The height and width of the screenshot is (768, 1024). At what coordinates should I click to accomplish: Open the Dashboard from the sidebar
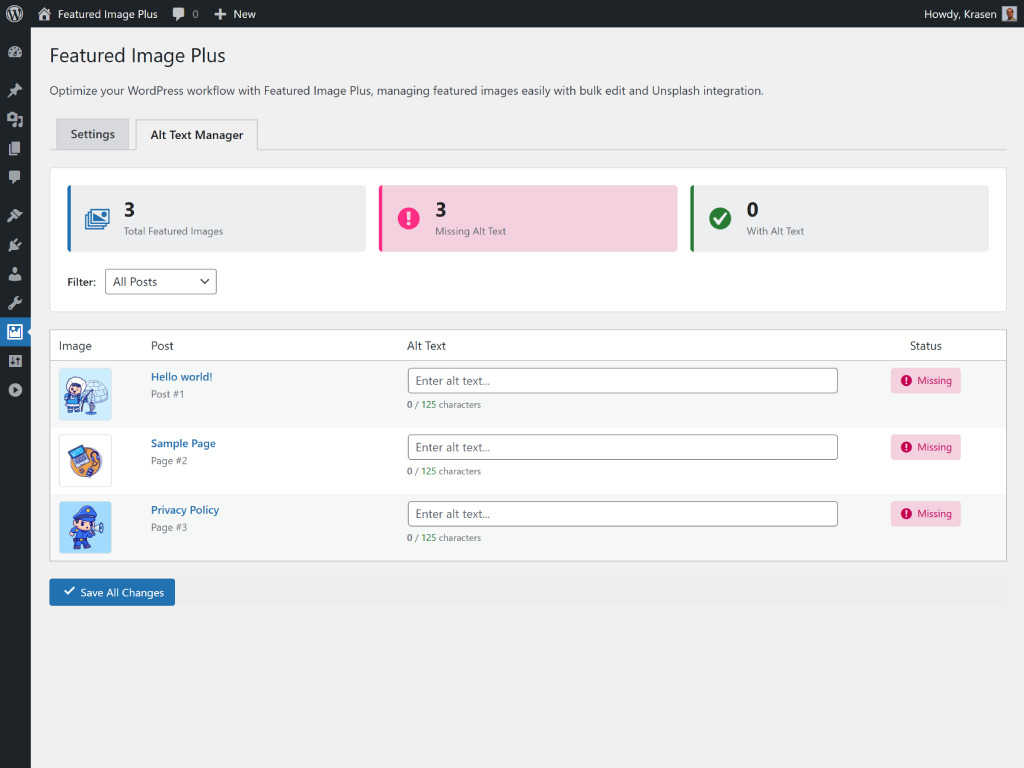coord(15,52)
